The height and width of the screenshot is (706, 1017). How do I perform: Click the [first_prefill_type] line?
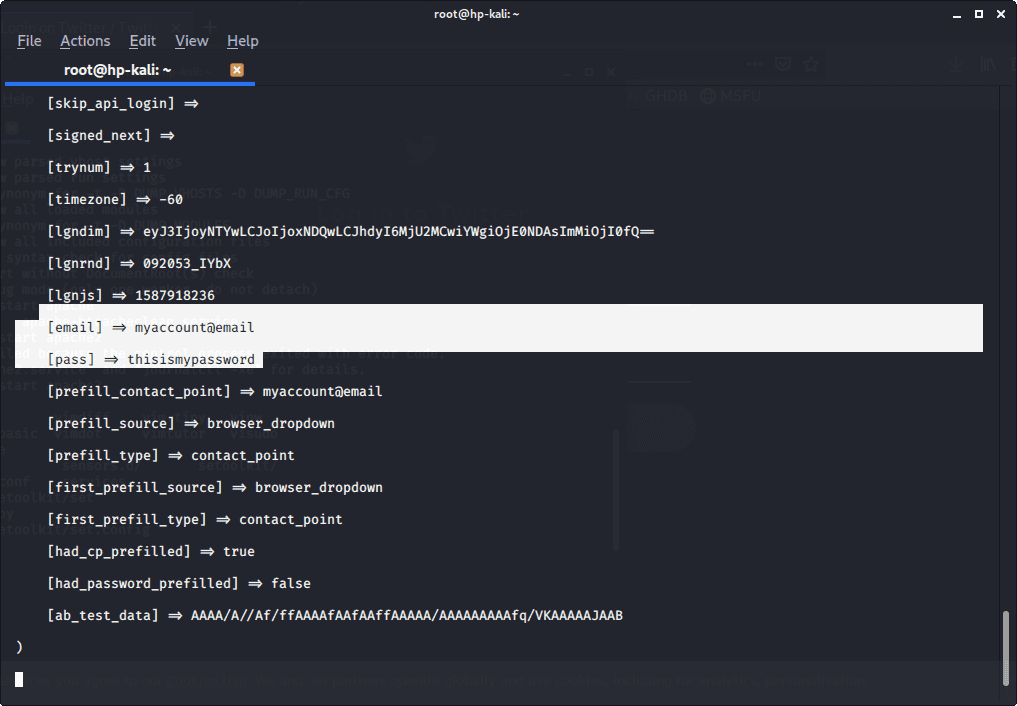tap(195, 519)
